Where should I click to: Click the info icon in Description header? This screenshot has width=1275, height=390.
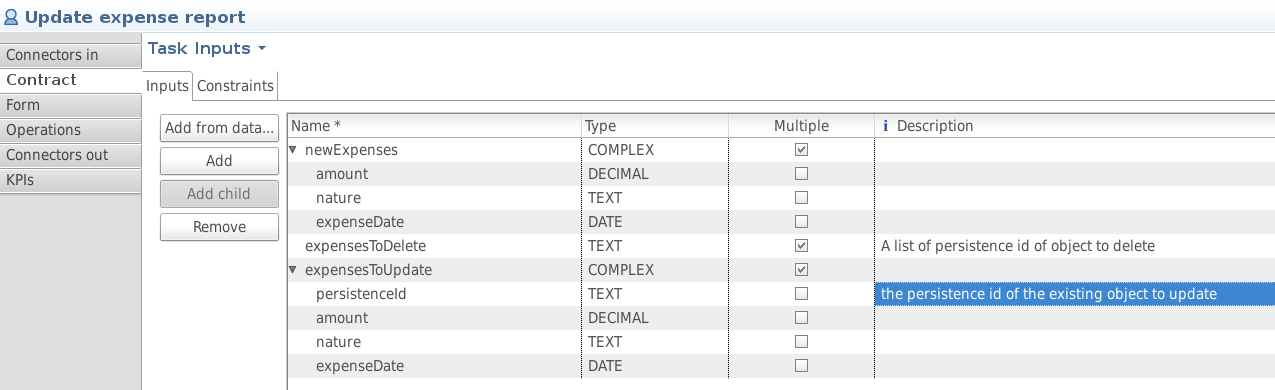point(885,126)
